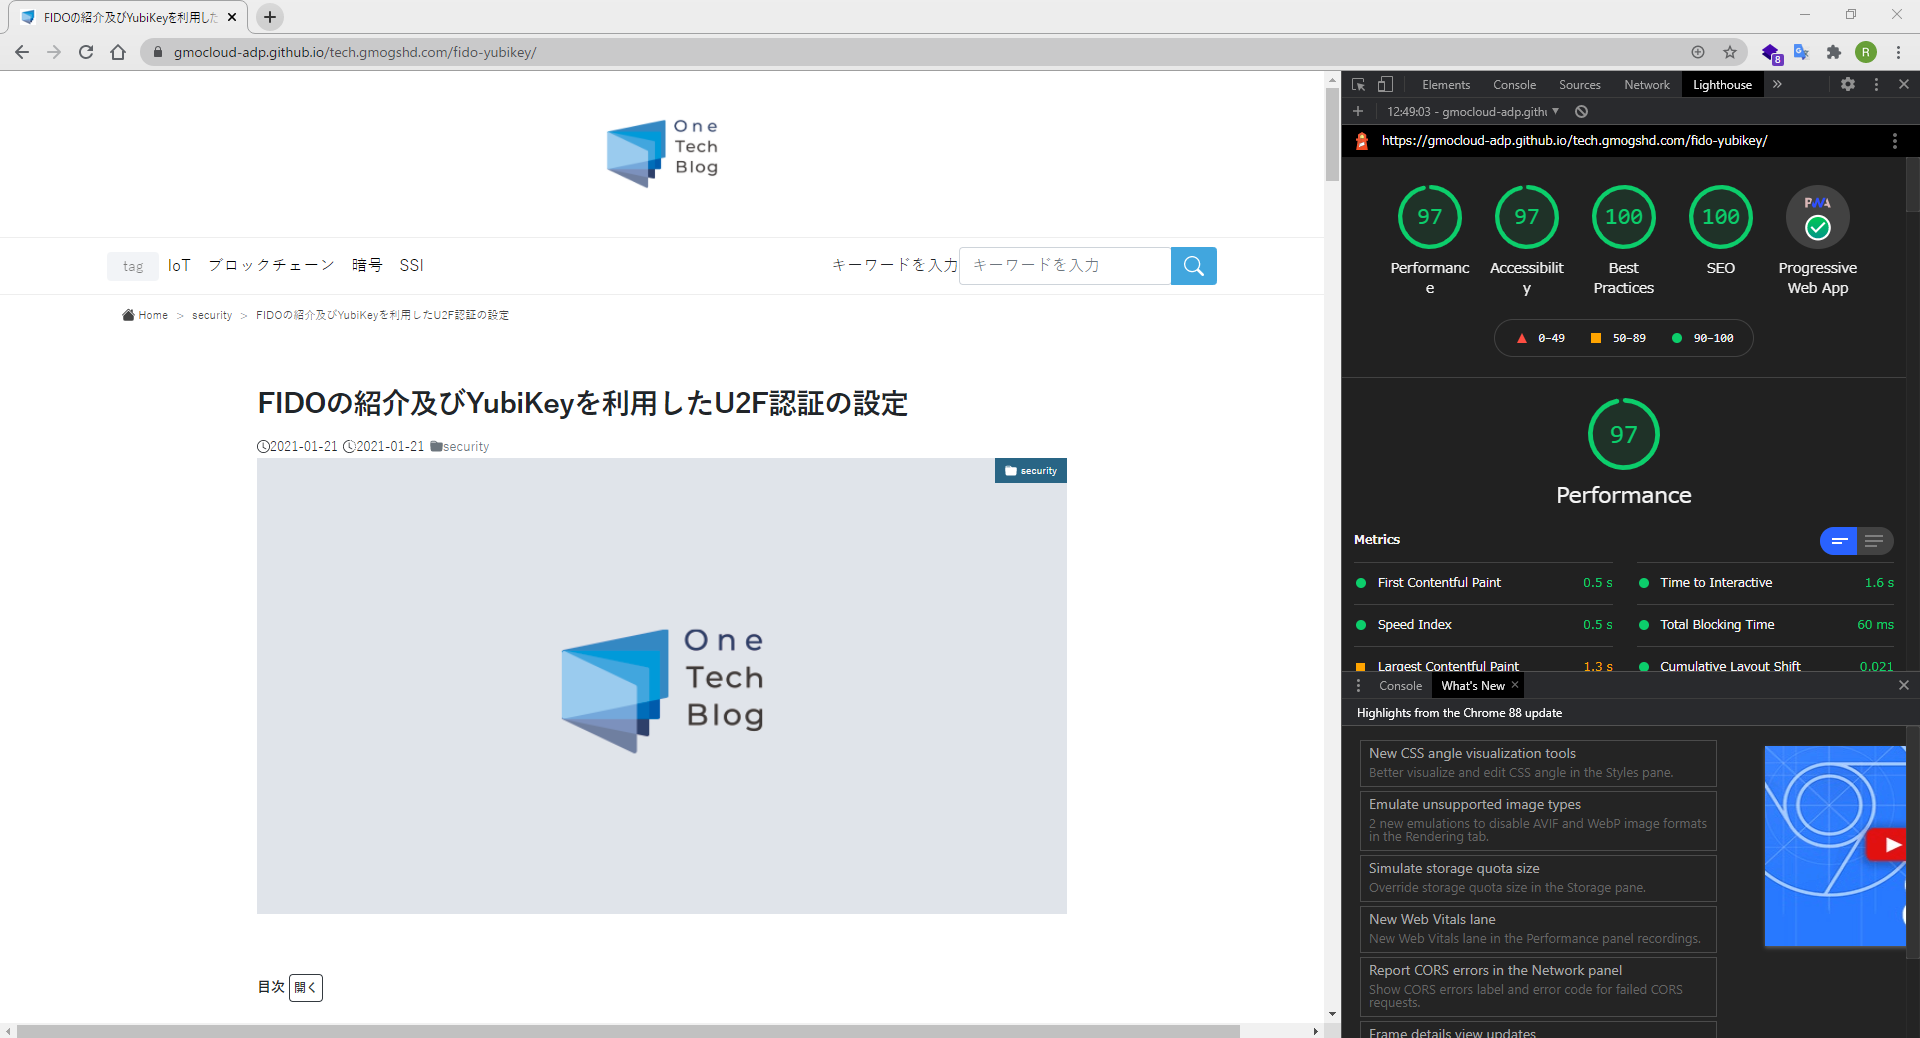Open the ブロックチェーン tag link
Screen dimensions: 1920x1038
click(x=271, y=265)
